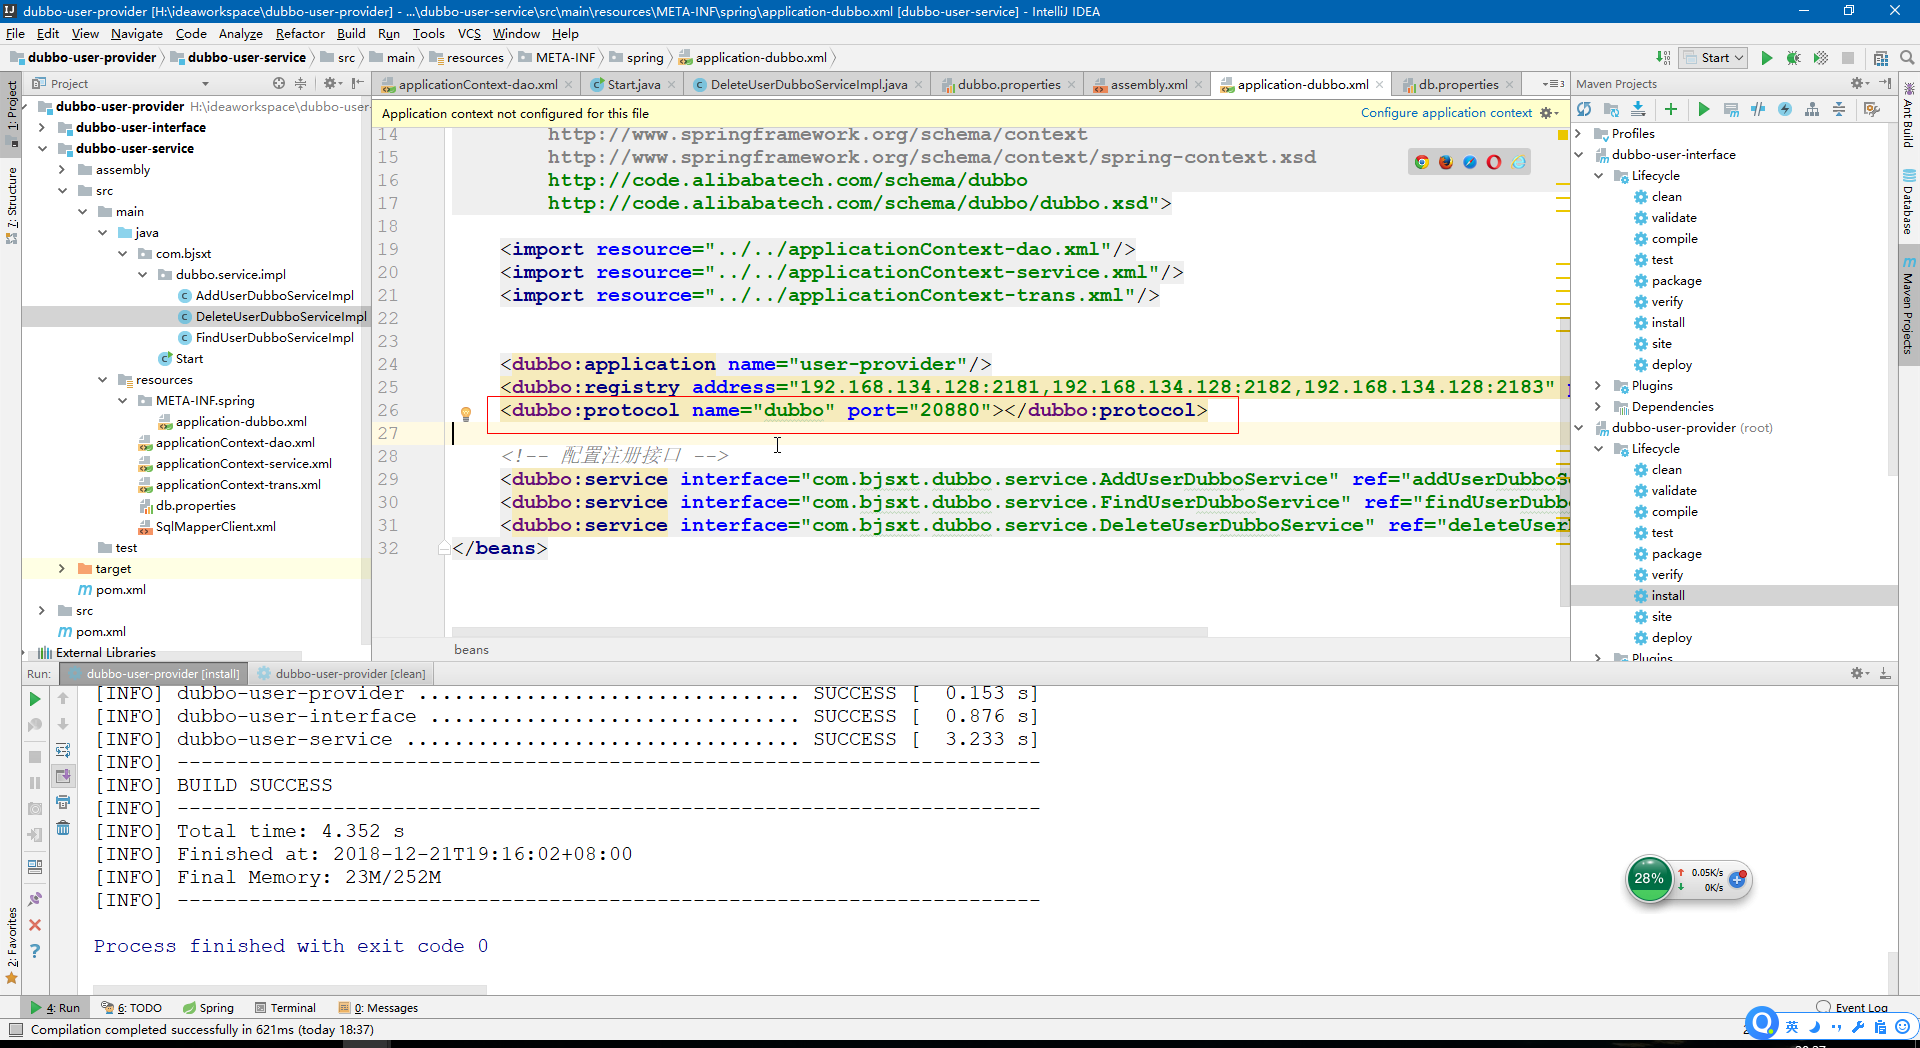Click Collapse All icon in Maven panel
Viewport: 1920px width, 1048px height.
(x=1839, y=109)
